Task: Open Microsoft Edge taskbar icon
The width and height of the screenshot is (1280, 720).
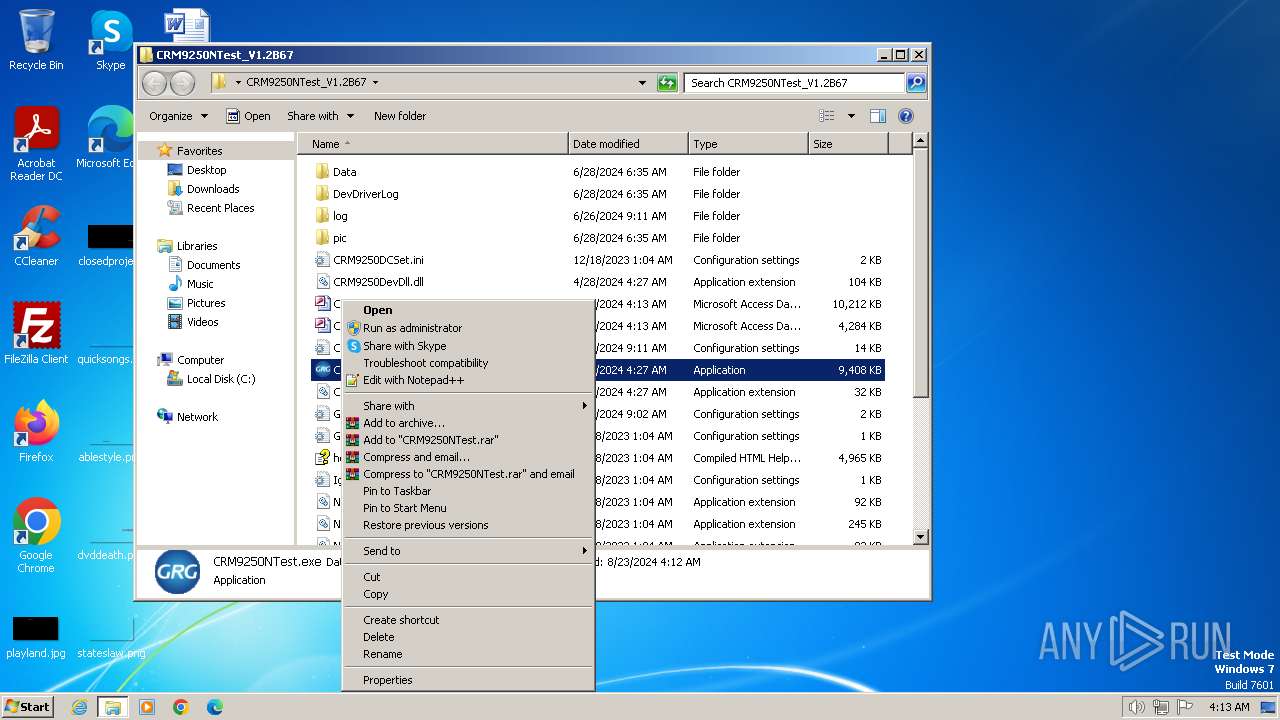Action: click(215, 707)
